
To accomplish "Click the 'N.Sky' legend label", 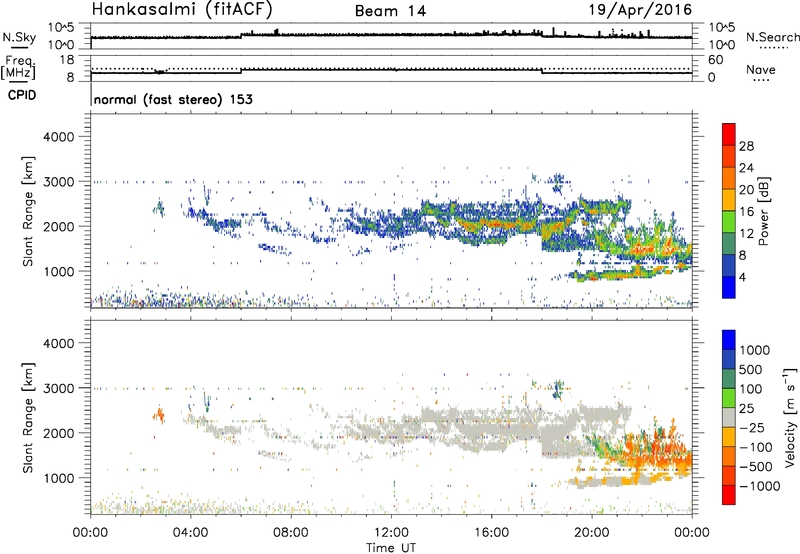I will pos(19,37).
